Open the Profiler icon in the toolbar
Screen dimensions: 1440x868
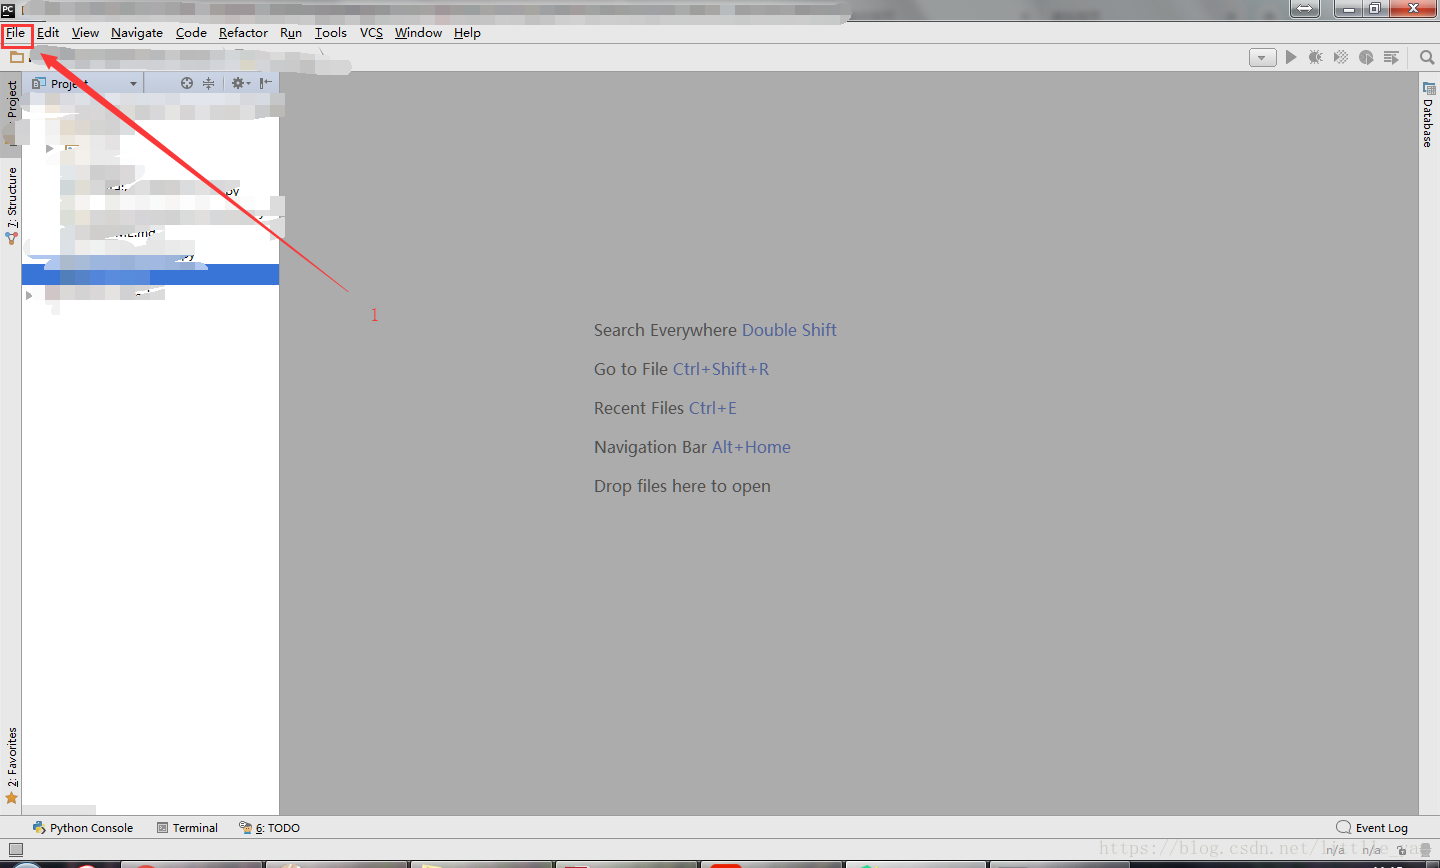(1366, 57)
